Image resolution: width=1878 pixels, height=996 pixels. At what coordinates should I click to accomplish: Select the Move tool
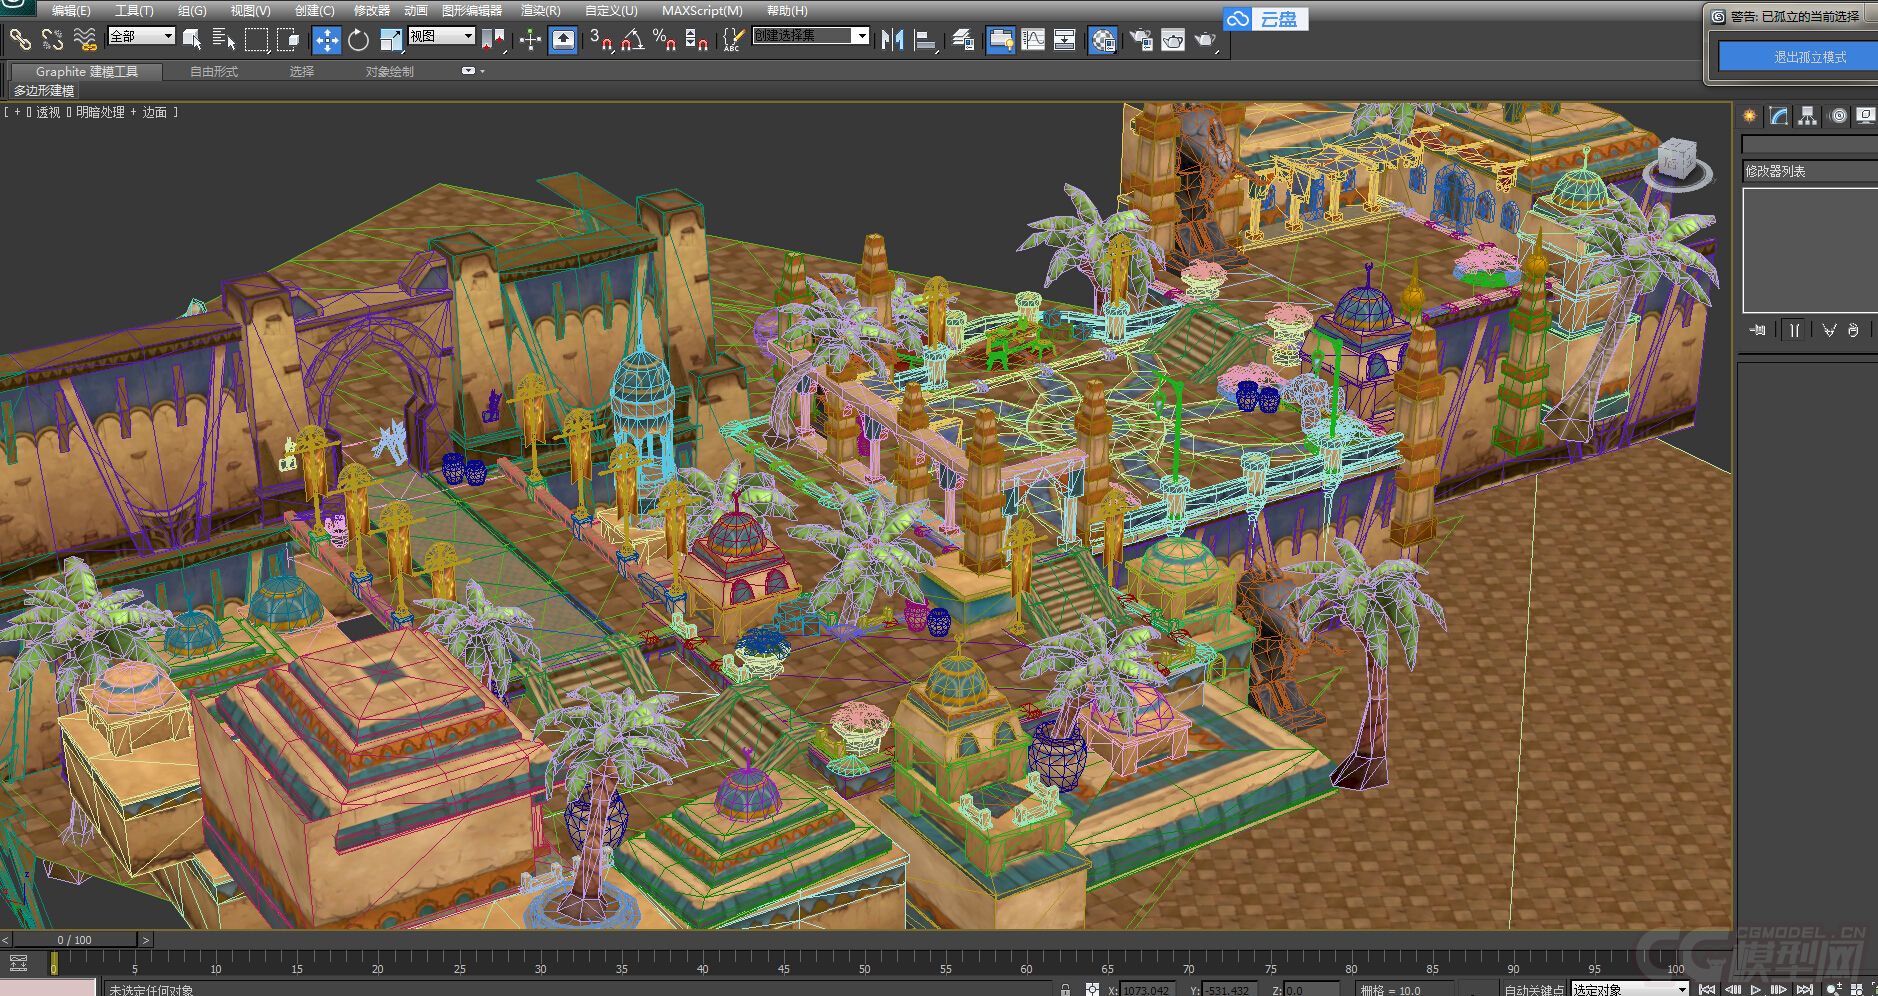(x=327, y=40)
